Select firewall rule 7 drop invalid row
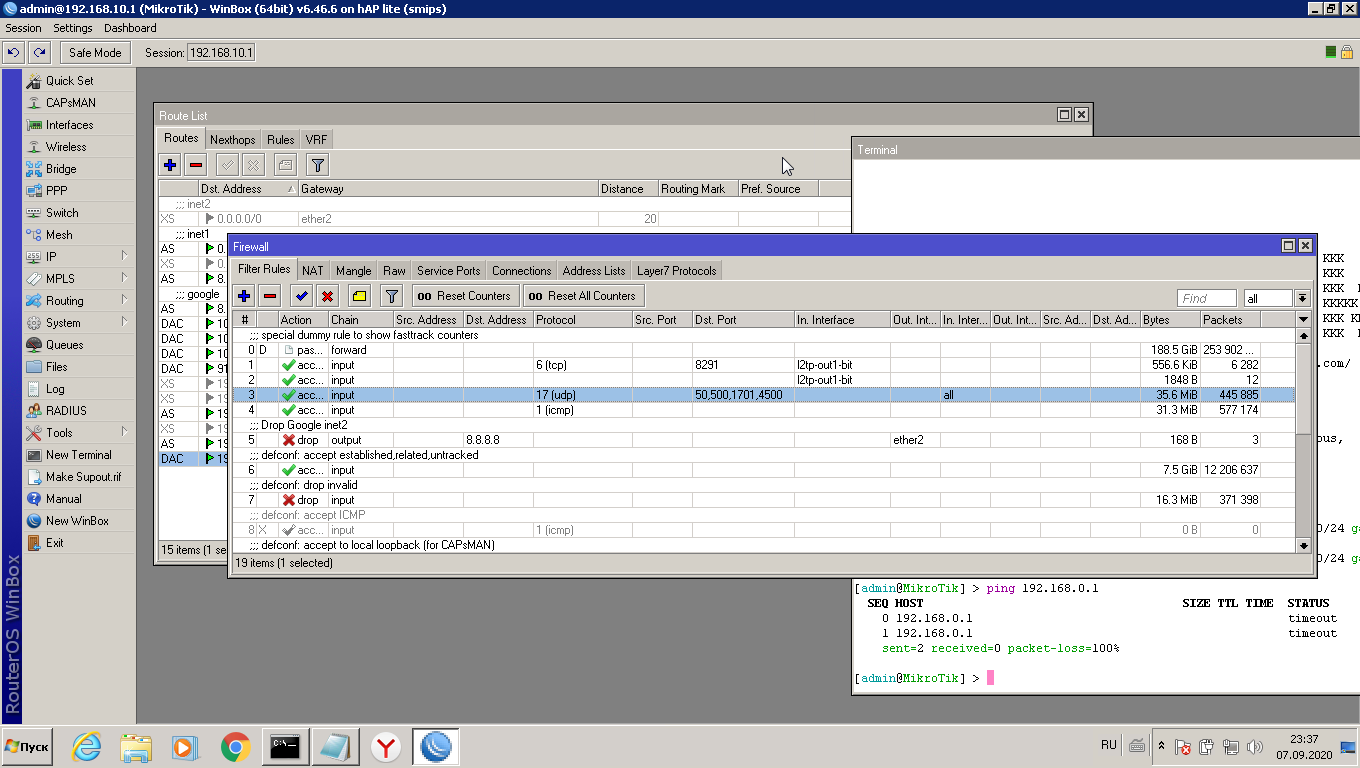Screen dimensions: 1360x768 click(764, 500)
